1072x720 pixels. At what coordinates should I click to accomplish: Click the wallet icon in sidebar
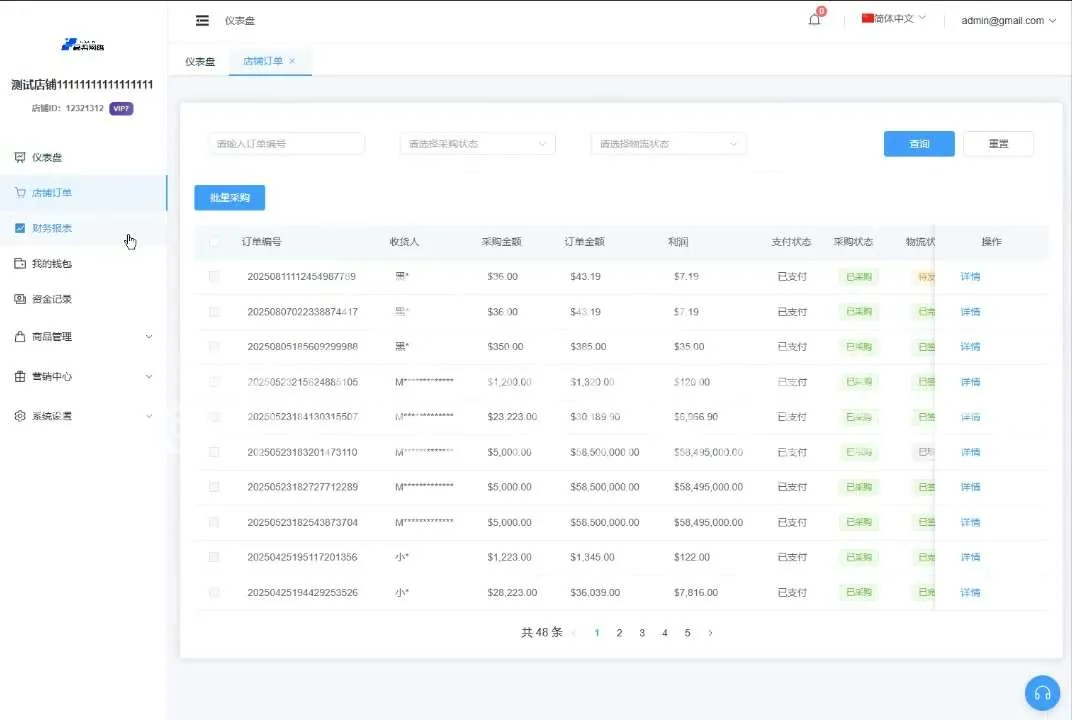20,264
